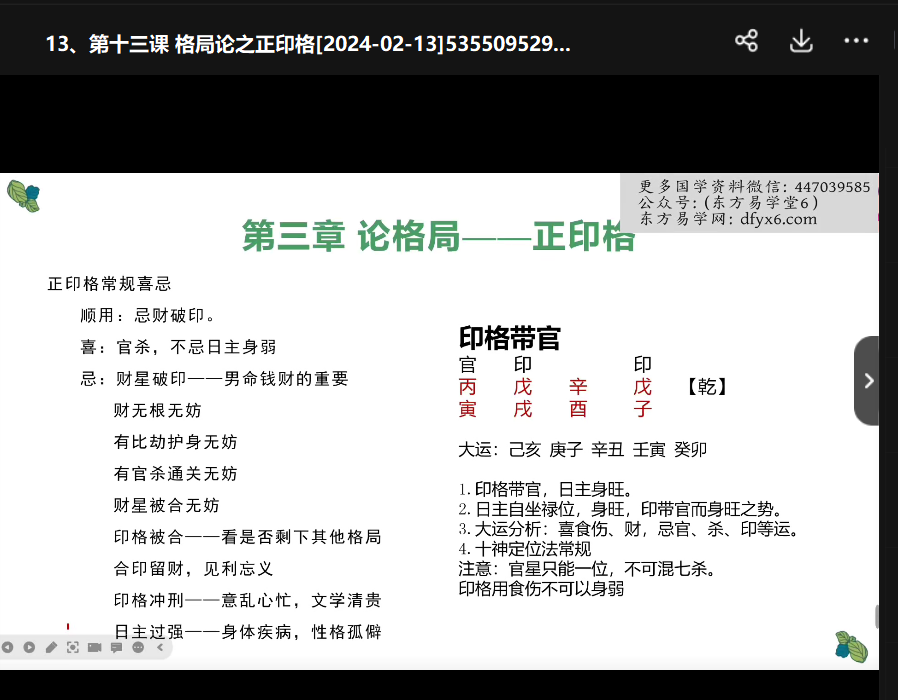Click the red character 寅
This screenshot has height=700, width=898.
[x=467, y=409]
